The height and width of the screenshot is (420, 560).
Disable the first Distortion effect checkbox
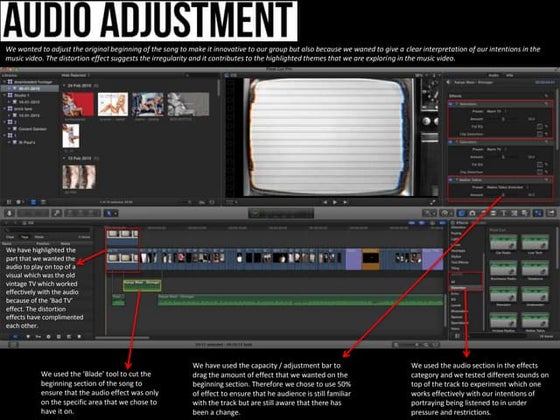tap(451, 104)
